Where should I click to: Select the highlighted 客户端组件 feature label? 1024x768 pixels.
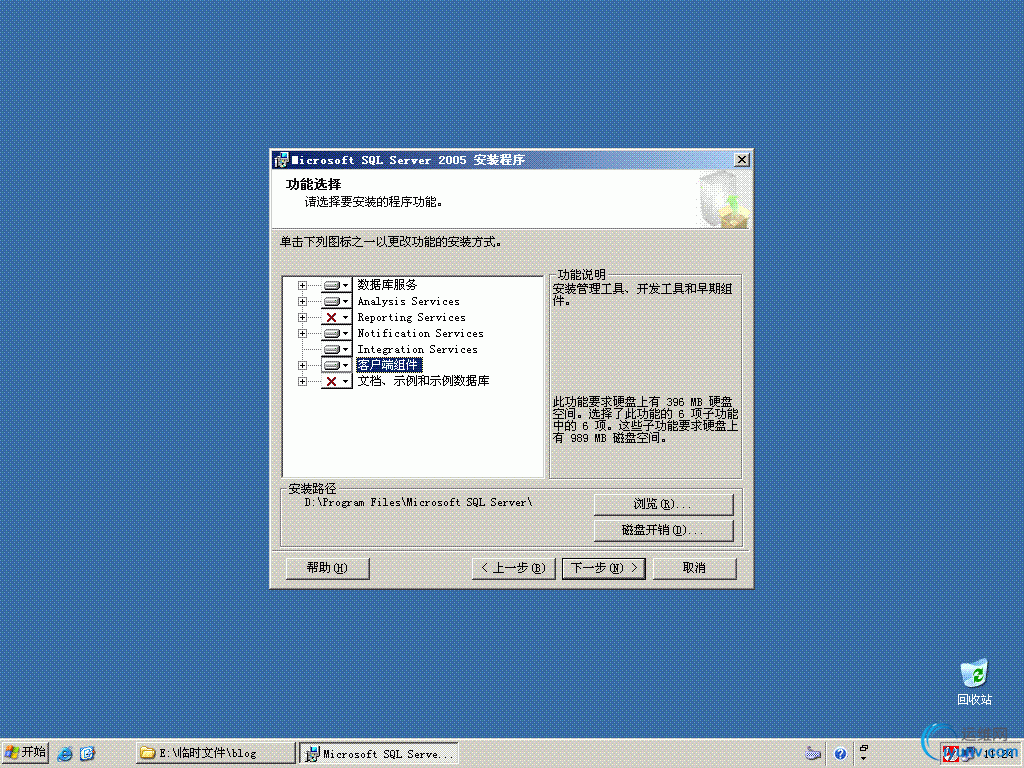(389, 365)
